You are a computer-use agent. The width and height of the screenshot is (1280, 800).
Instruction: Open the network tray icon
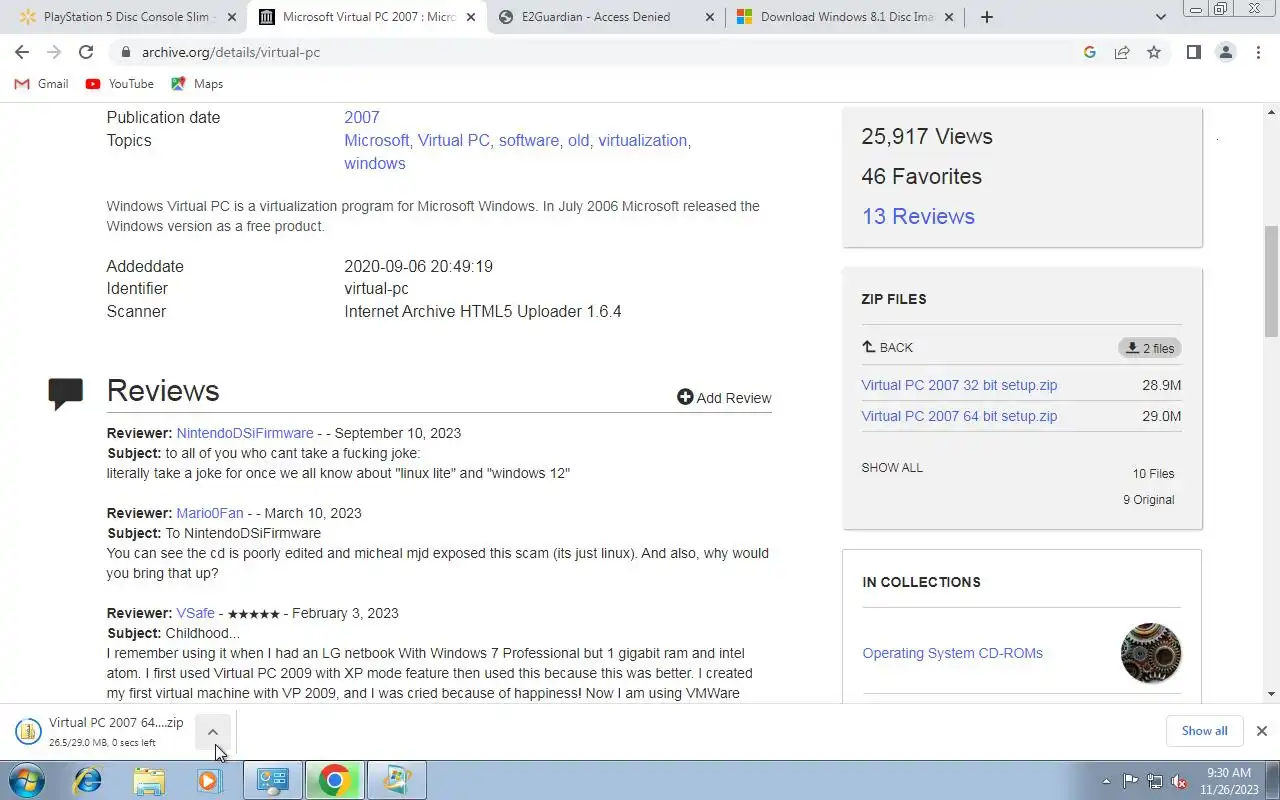point(1155,781)
